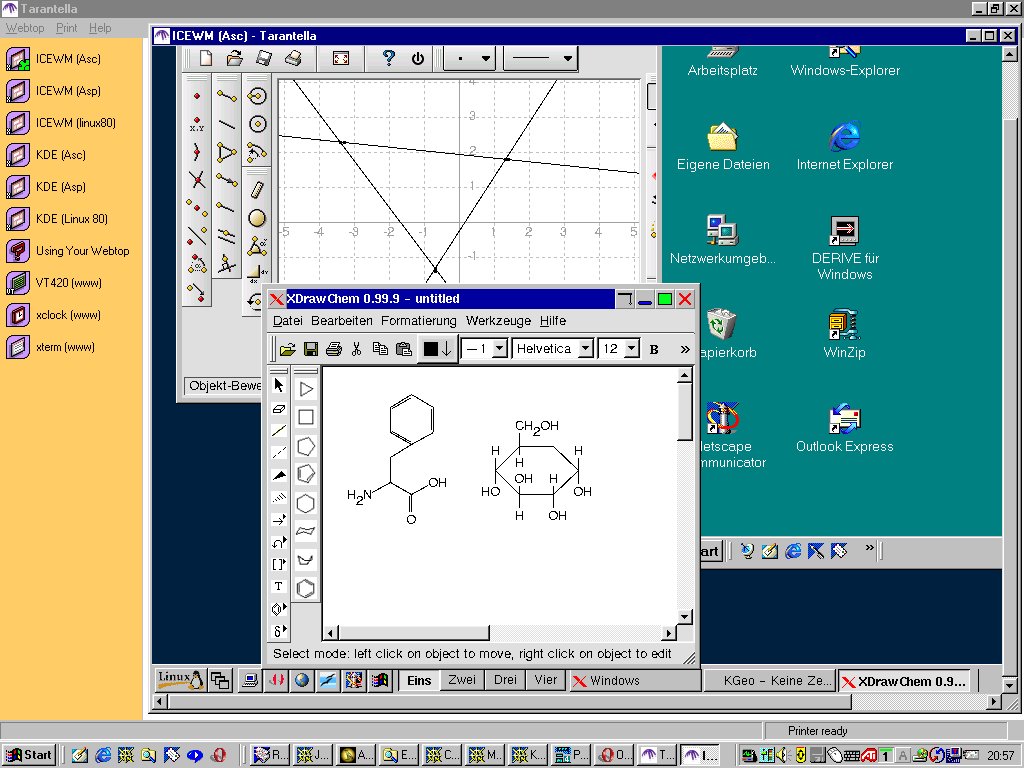Select the cyclopentadiene ring tool
This screenshot has height=768, width=1024.
pyautogui.click(x=306, y=474)
